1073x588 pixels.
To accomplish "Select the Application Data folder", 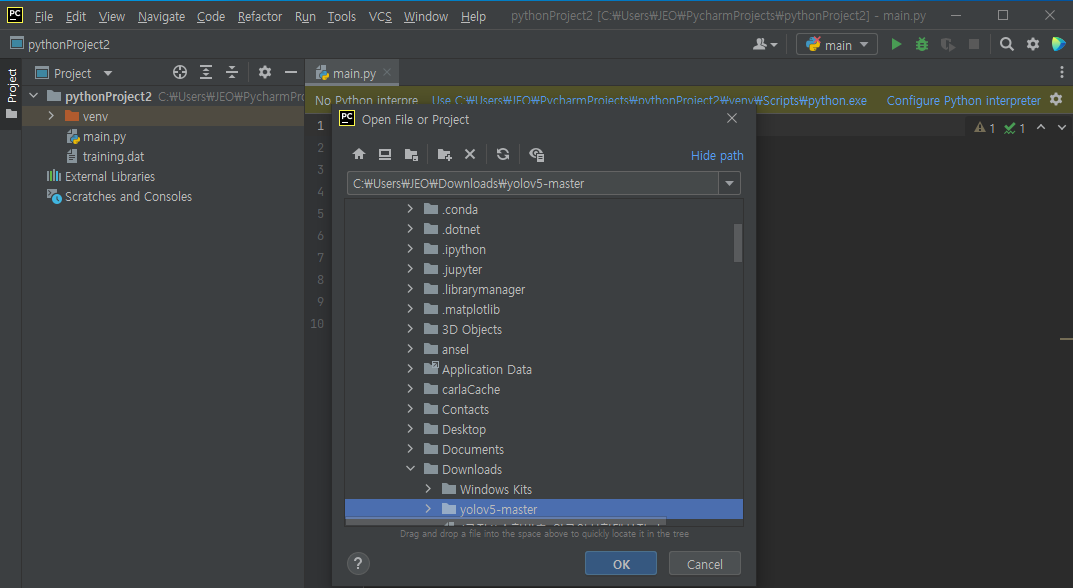I will pos(486,369).
